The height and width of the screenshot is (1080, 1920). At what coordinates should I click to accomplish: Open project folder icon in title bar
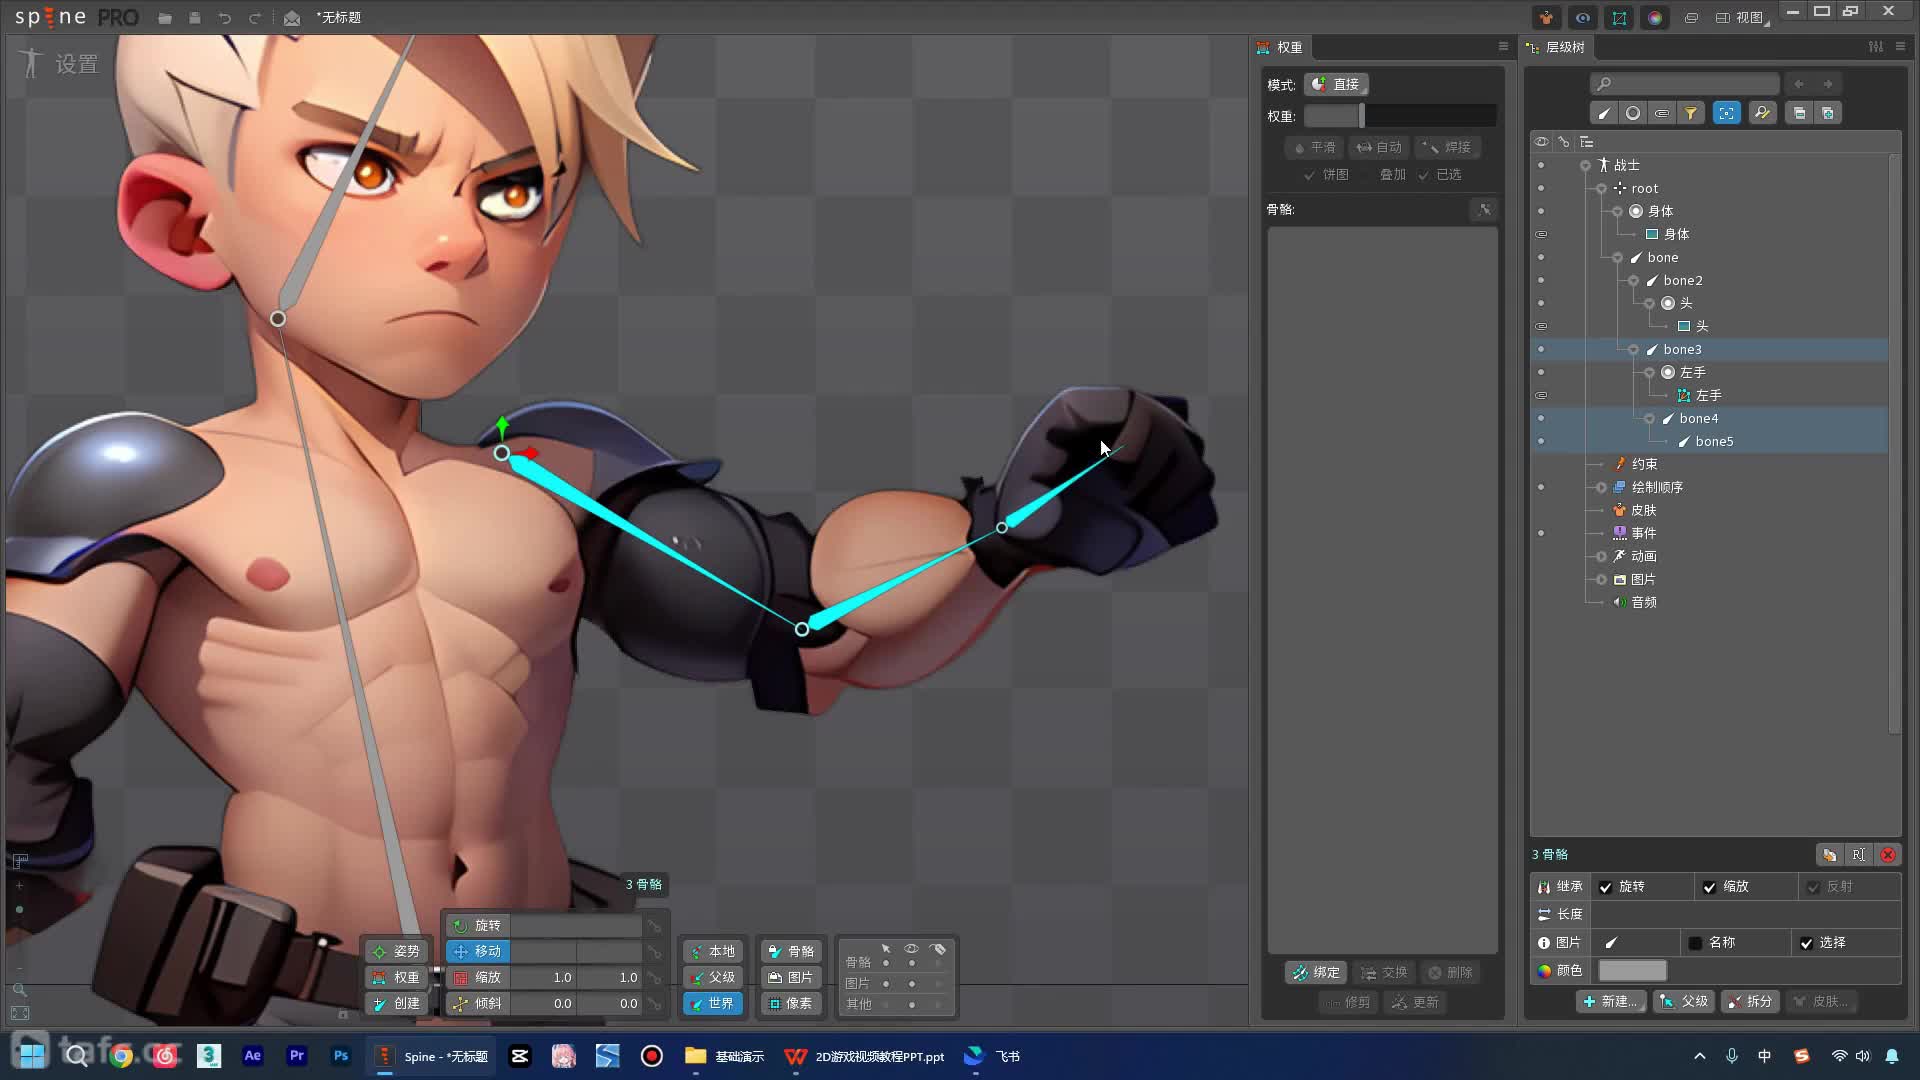tap(165, 18)
